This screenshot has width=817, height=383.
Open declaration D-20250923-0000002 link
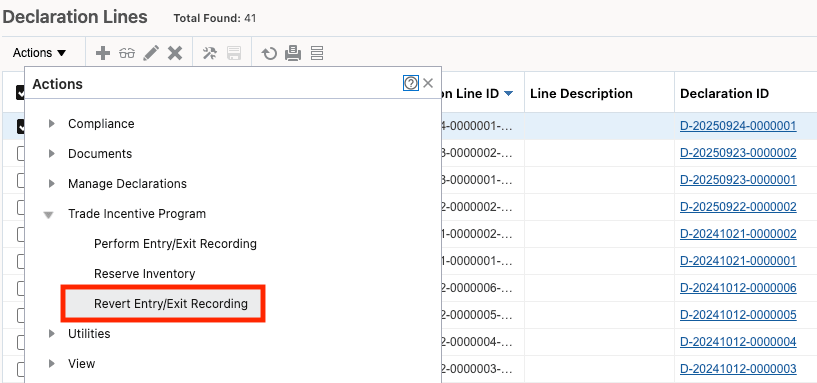pos(738,153)
